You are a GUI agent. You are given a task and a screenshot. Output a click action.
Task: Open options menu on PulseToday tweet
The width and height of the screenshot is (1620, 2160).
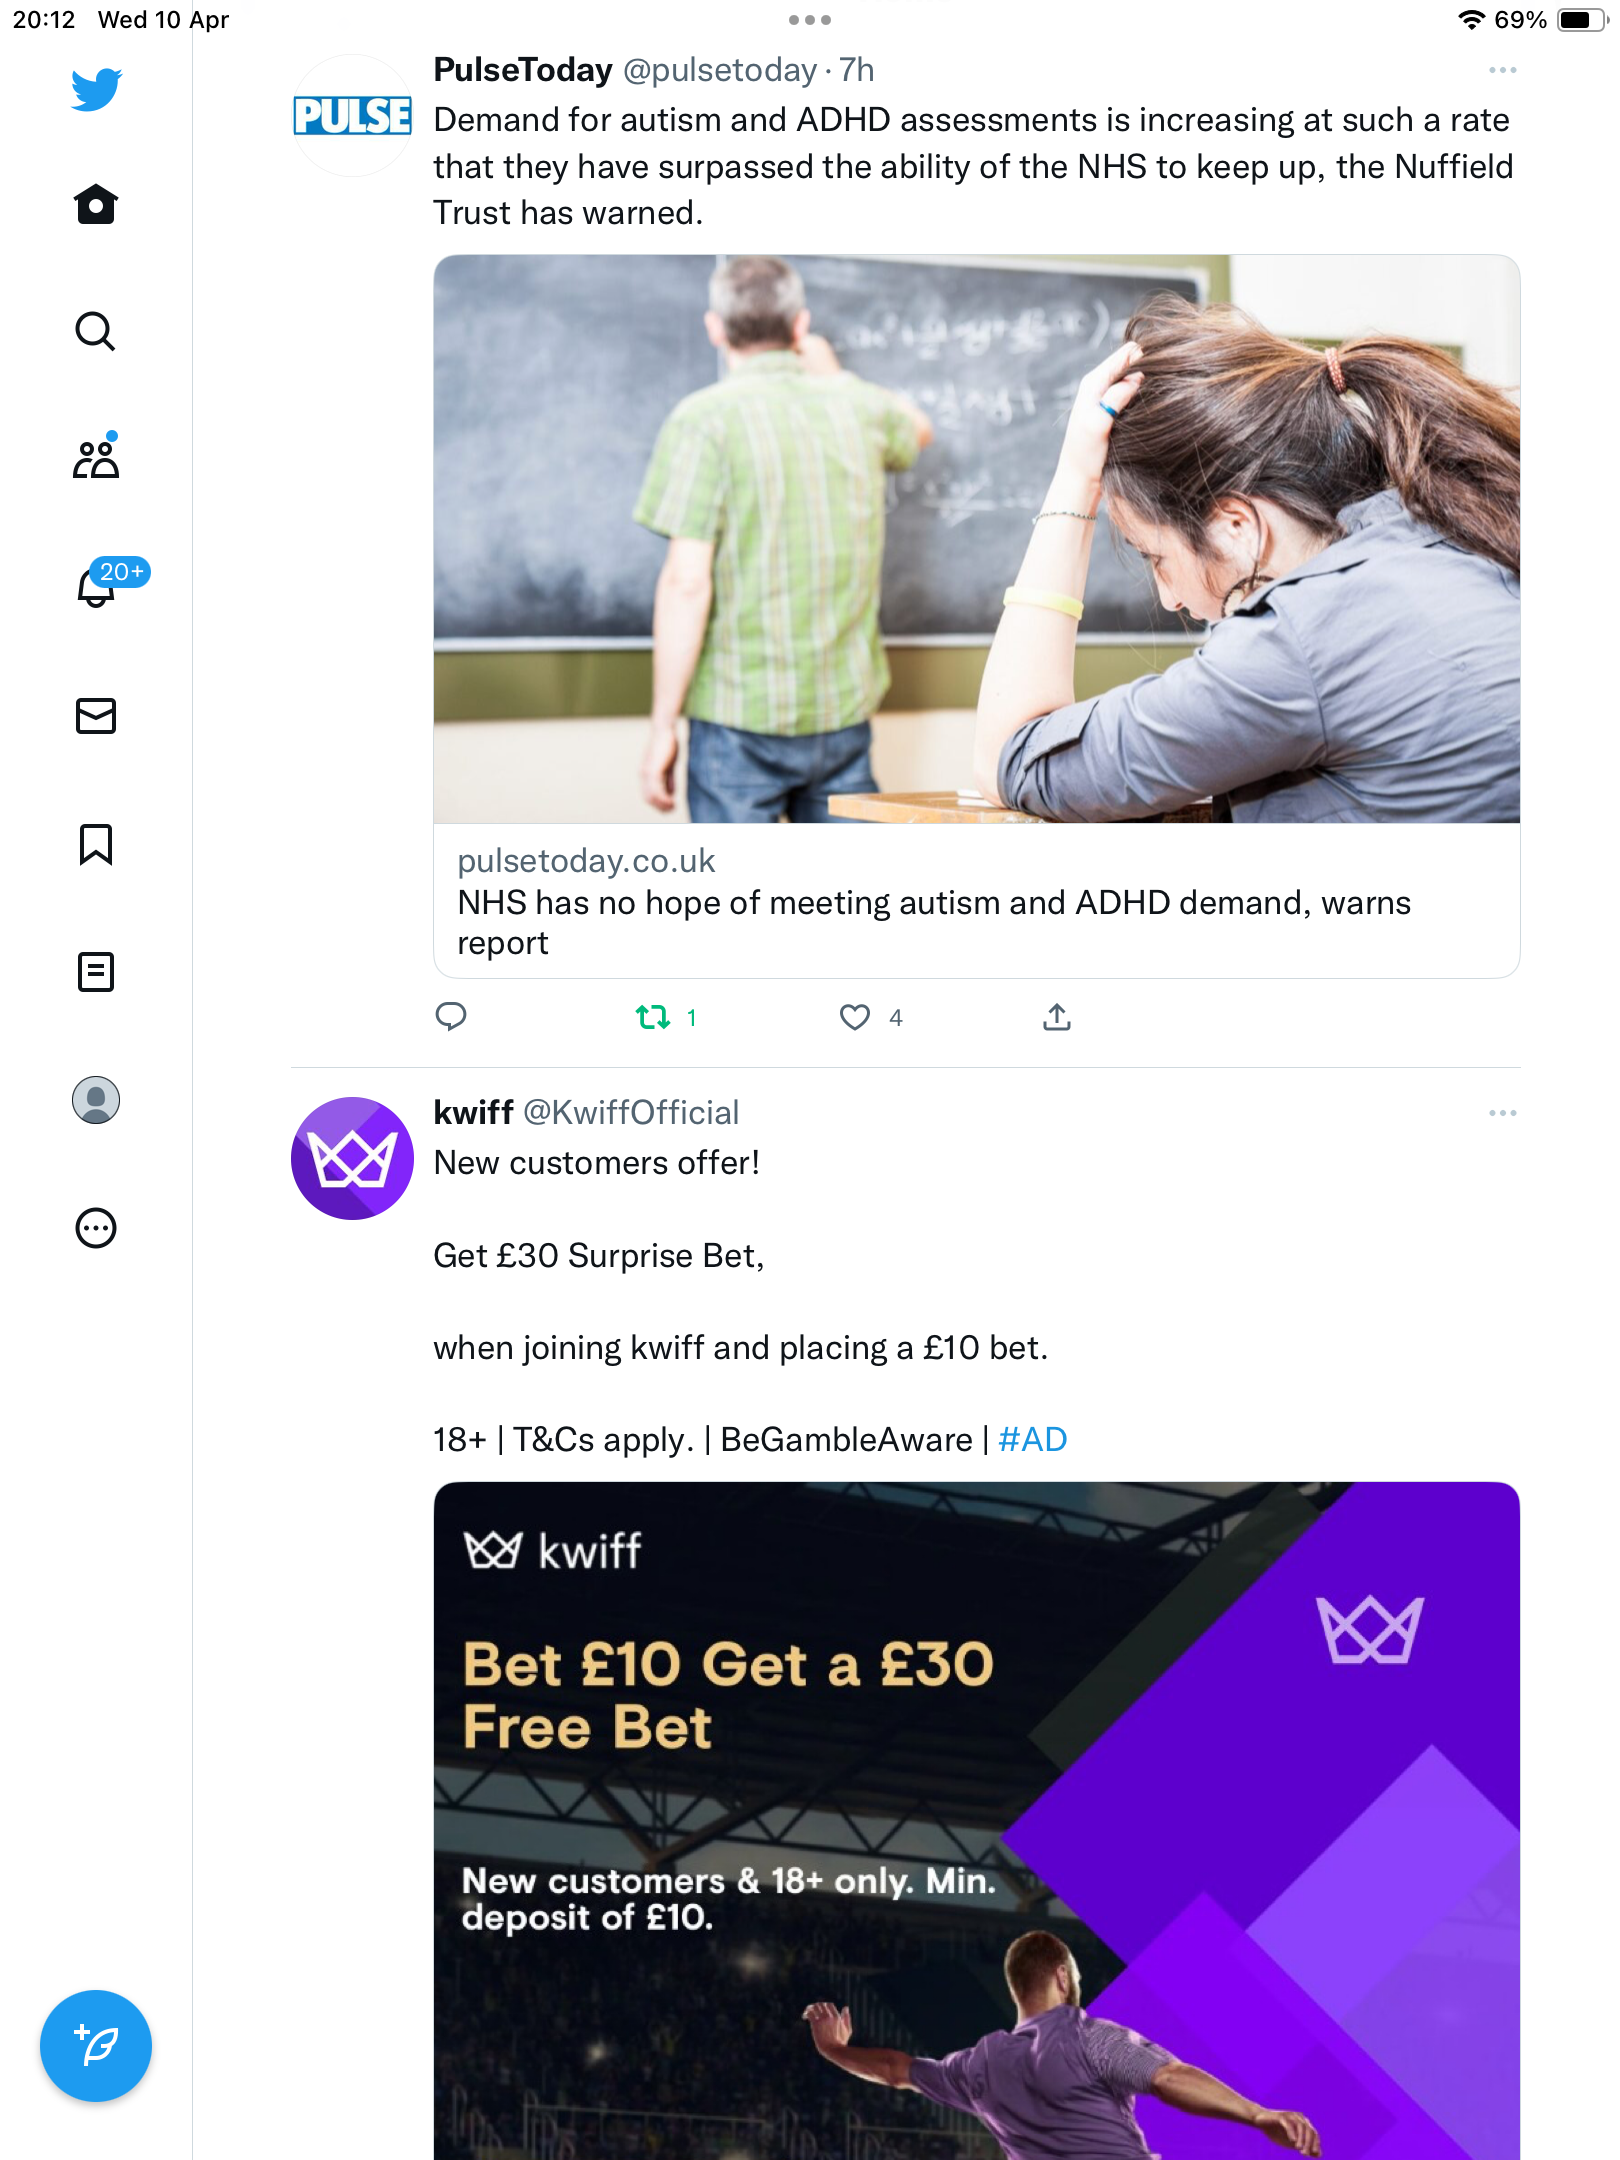[1502, 70]
